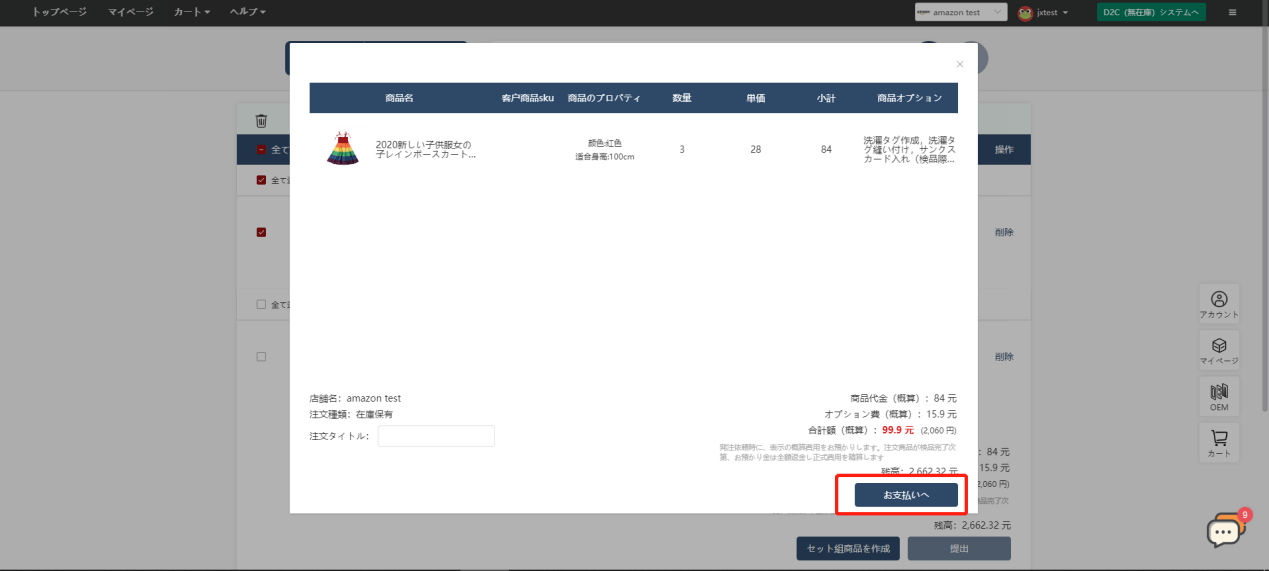Open the chat support bubble
Screen dimensions: 1269x571
click(1224, 533)
